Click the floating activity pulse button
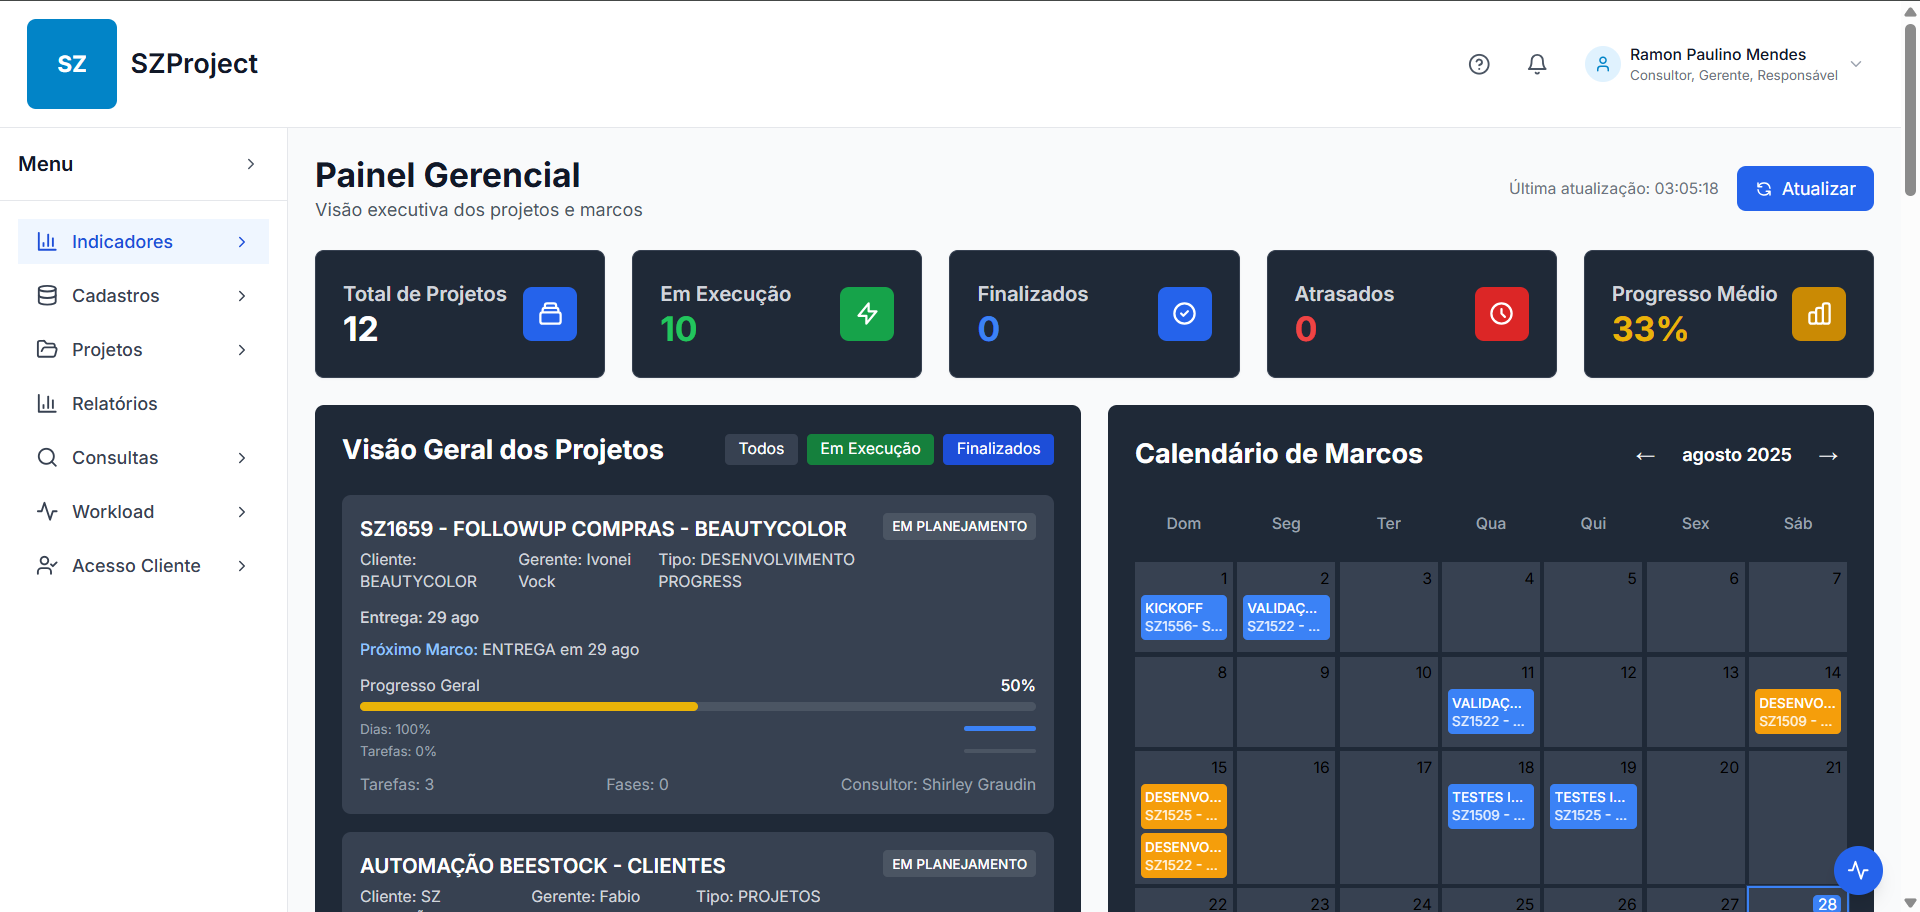Image resolution: width=1920 pixels, height=912 pixels. [1858, 870]
